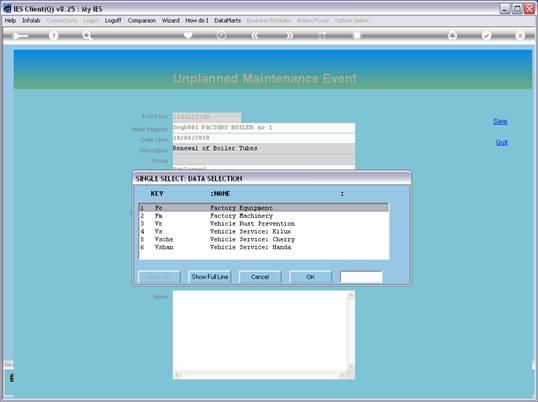Screen dimensions: 538x402
Task: Click the clock icon in the toolbar
Action: point(221,35)
